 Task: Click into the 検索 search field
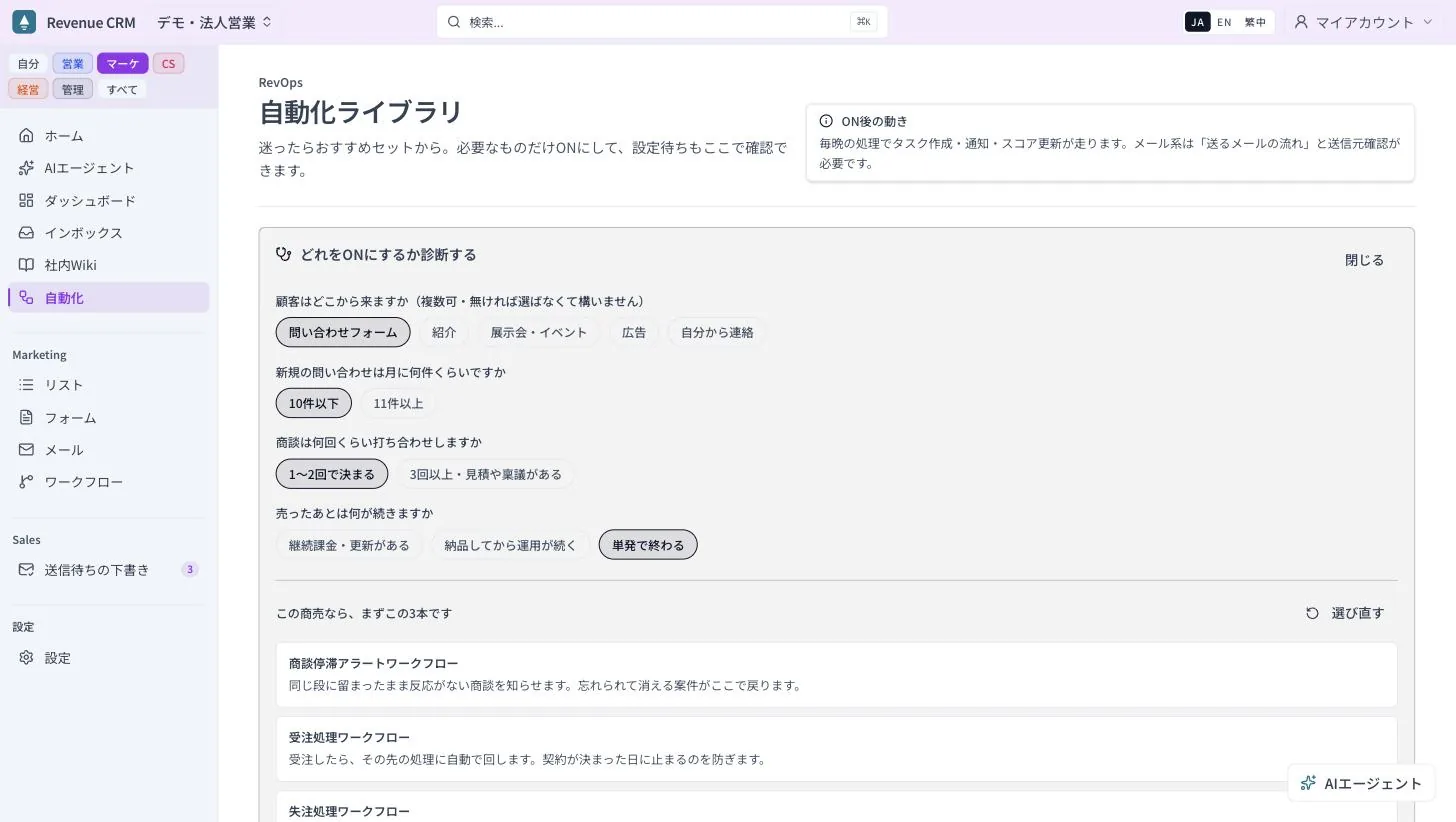coord(662,22)
